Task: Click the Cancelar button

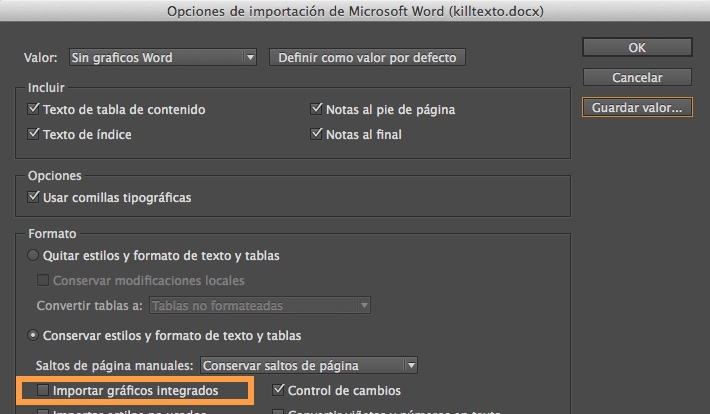Action: (x=637, y=77)
